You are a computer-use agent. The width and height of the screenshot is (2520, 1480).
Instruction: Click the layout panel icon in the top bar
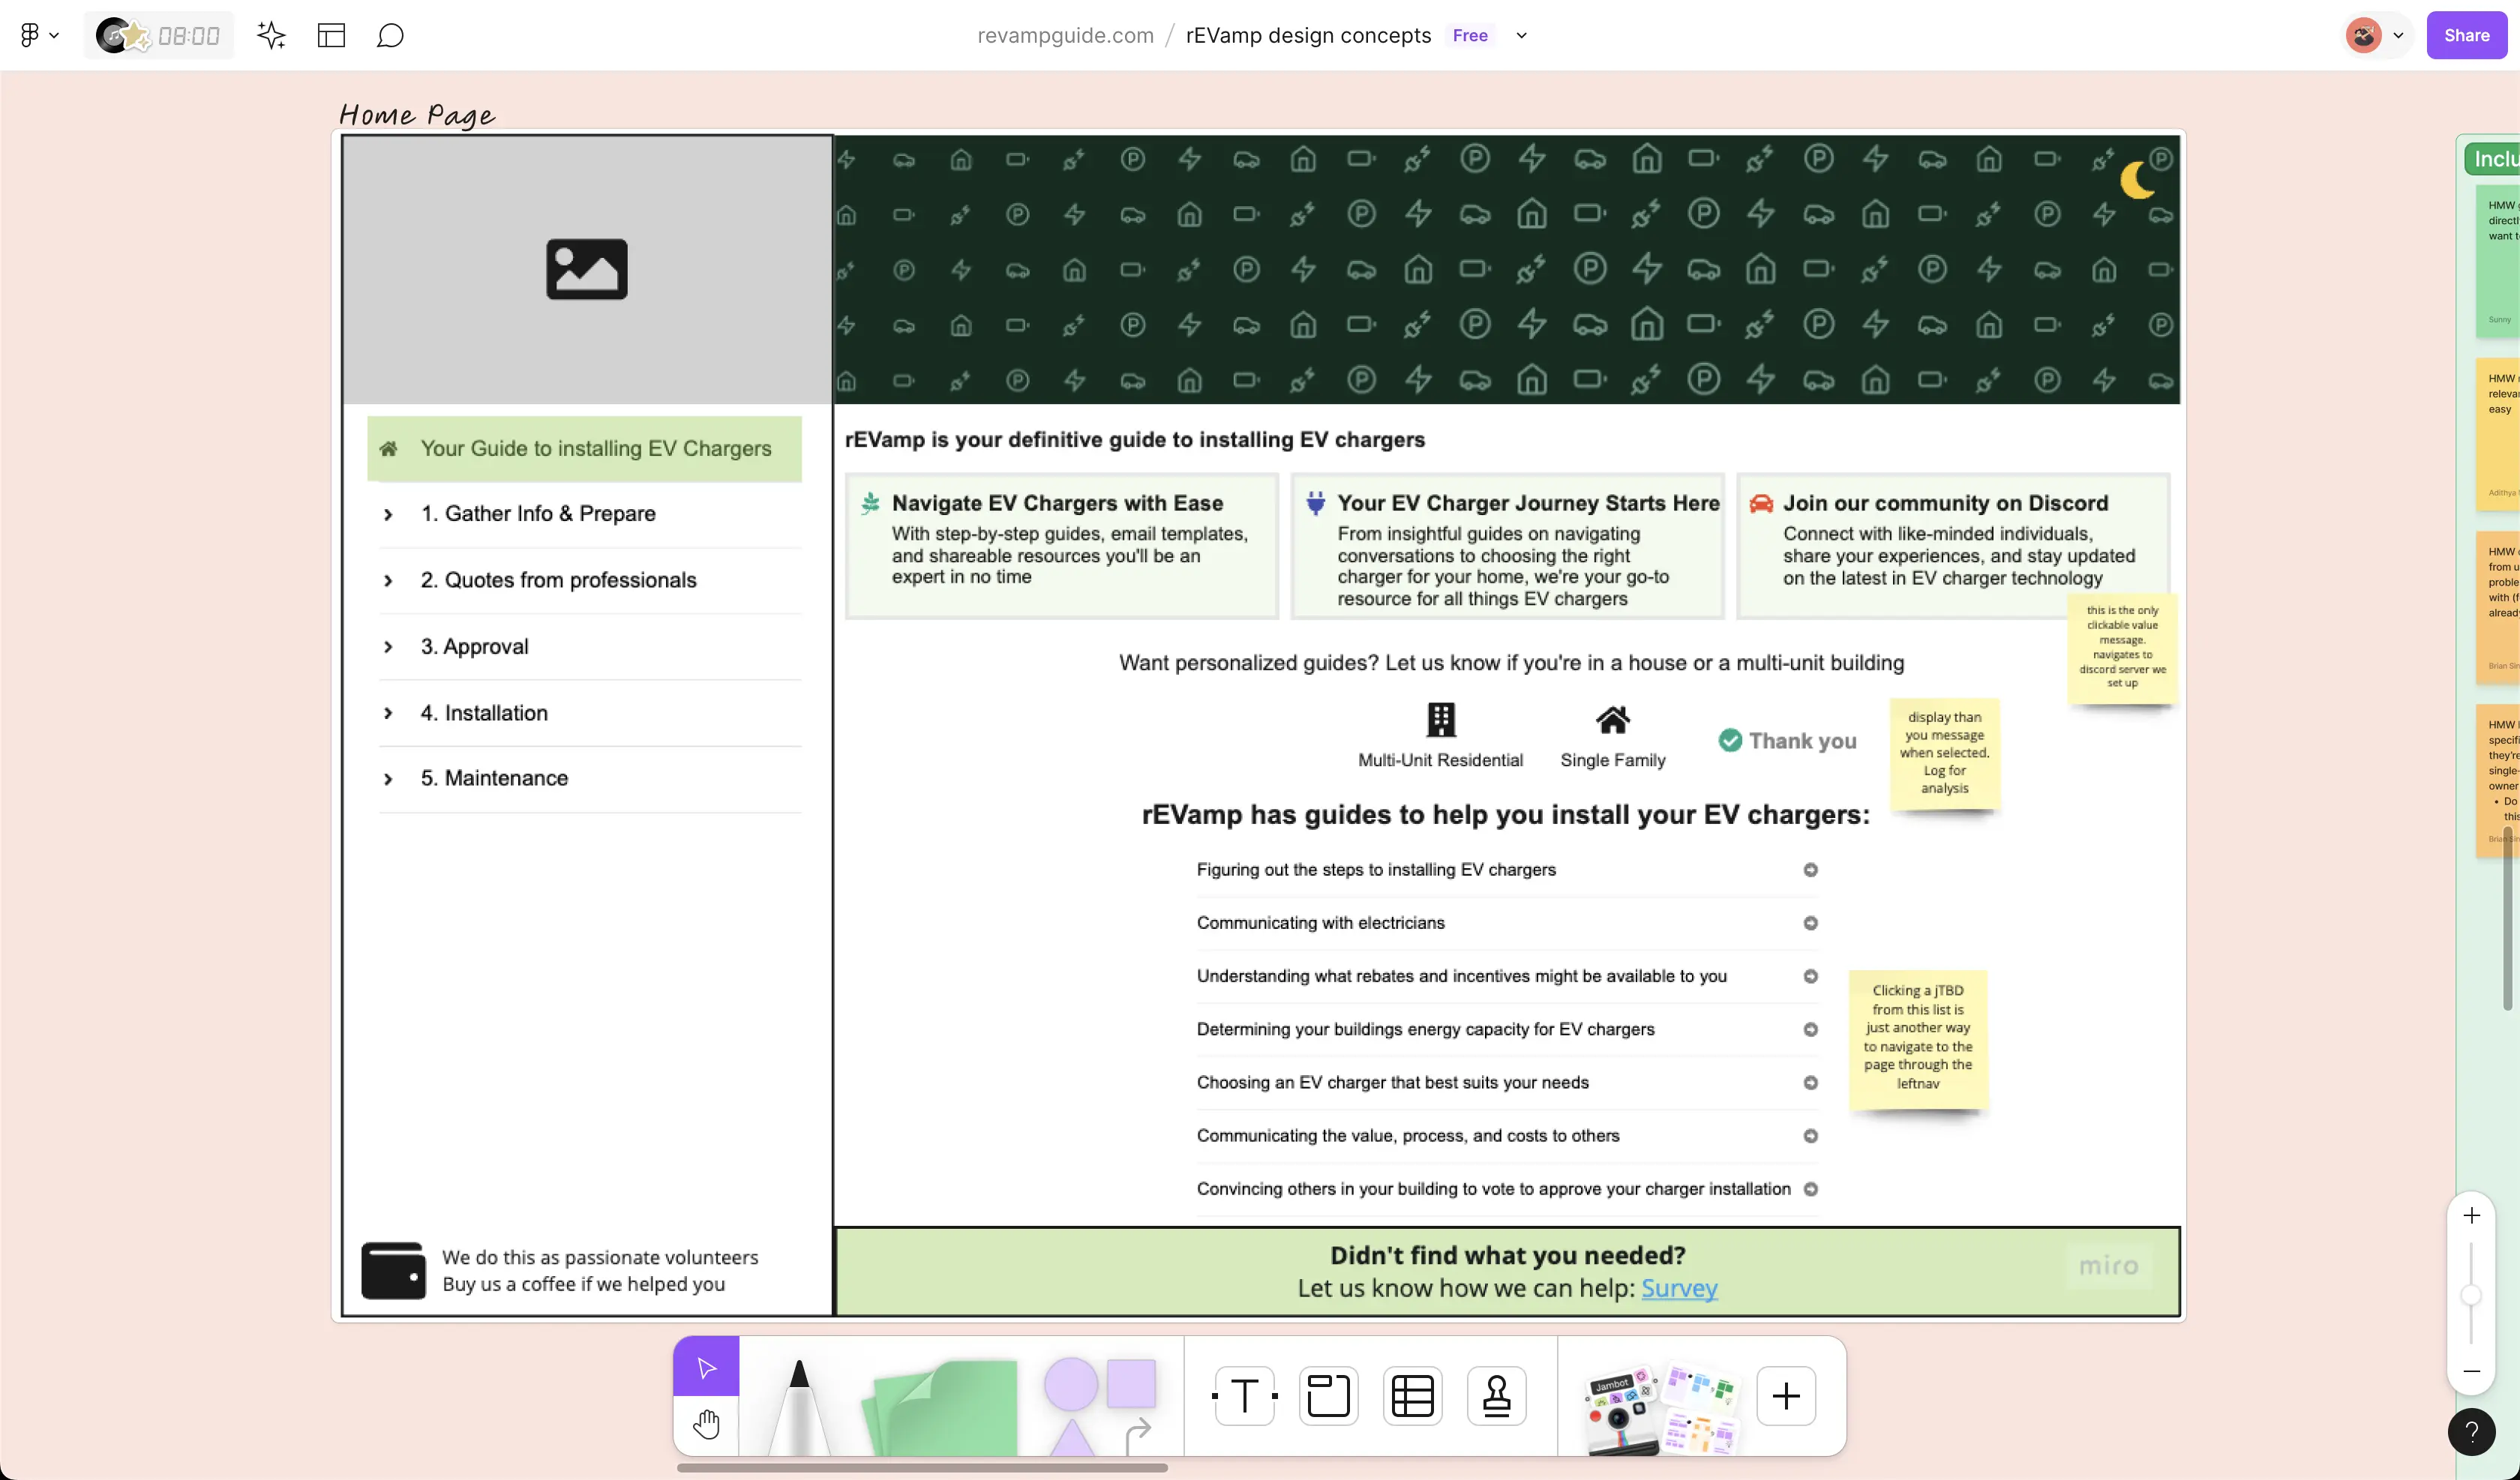tap(331, 36)
